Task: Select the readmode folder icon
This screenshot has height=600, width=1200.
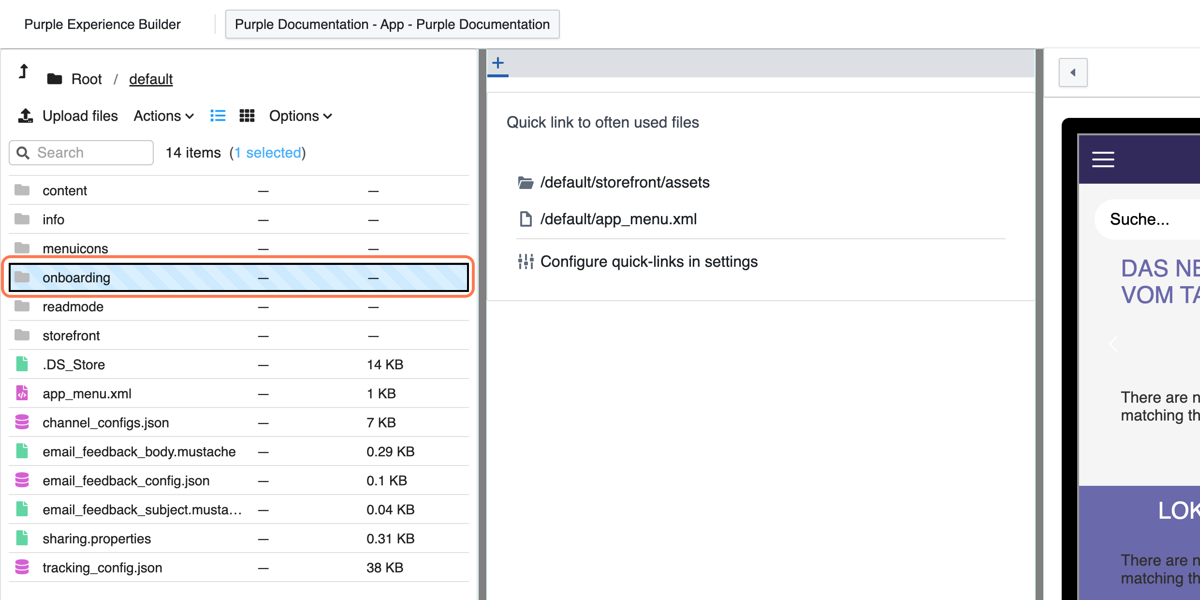Action: pyautogui.click(x=22, y=306)
